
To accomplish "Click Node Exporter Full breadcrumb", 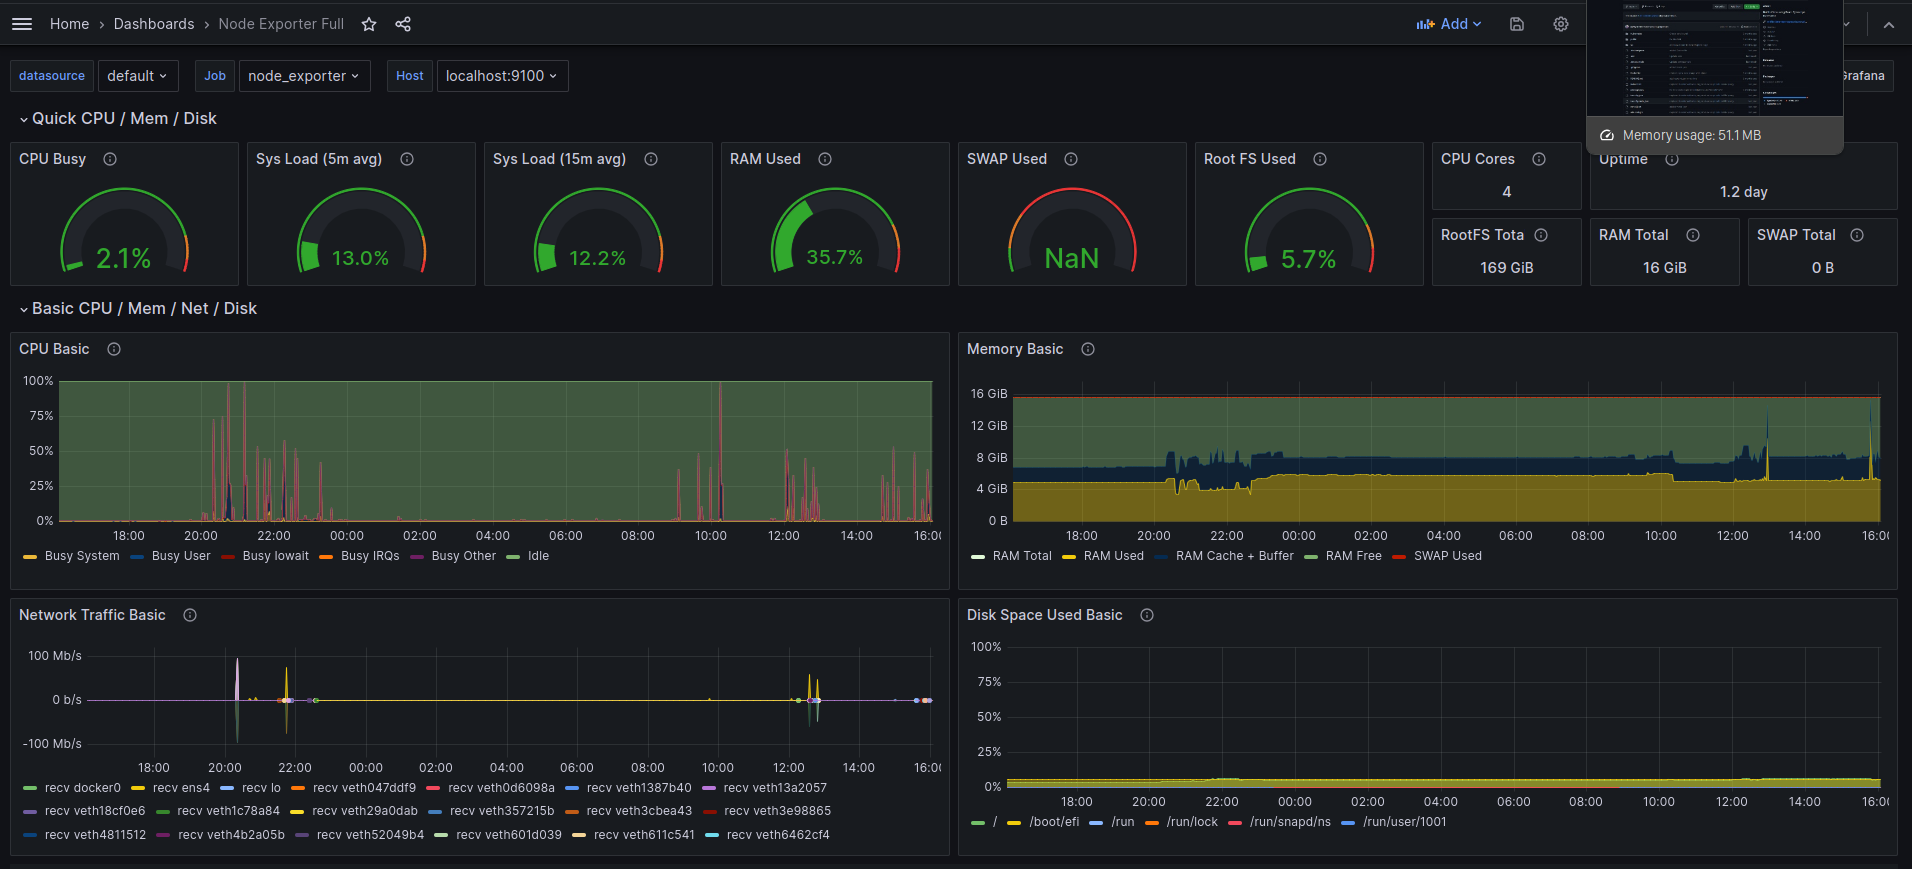I will pyautogui.click(x=281, y=24).
